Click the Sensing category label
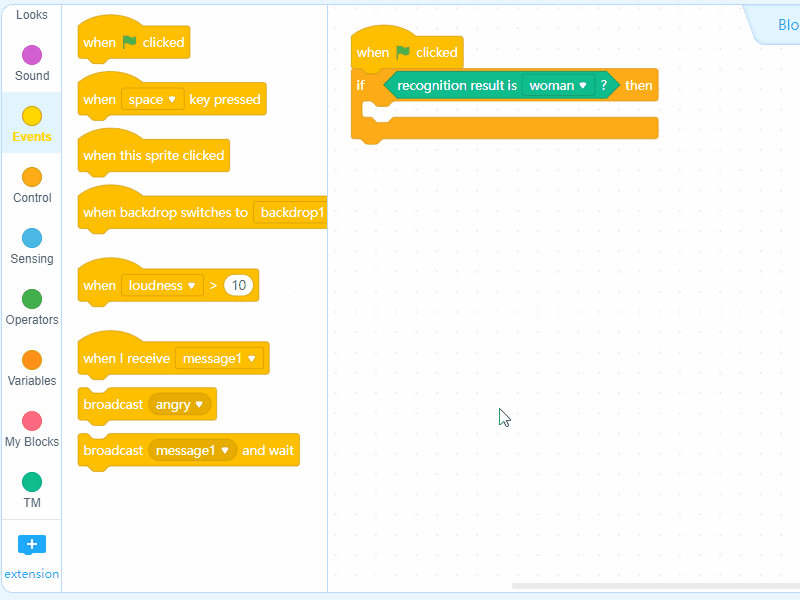Screen dimensions: 800x600 32,259
